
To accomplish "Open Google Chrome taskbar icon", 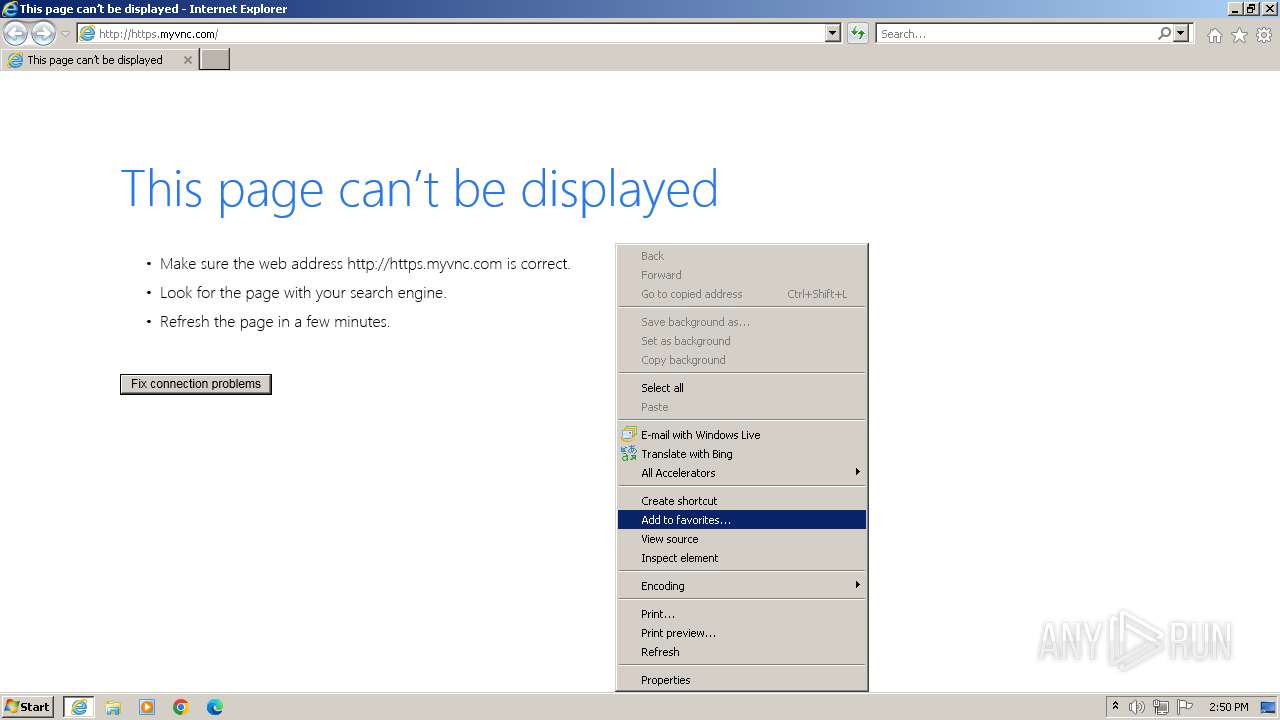I will click(x=181, y=707).
